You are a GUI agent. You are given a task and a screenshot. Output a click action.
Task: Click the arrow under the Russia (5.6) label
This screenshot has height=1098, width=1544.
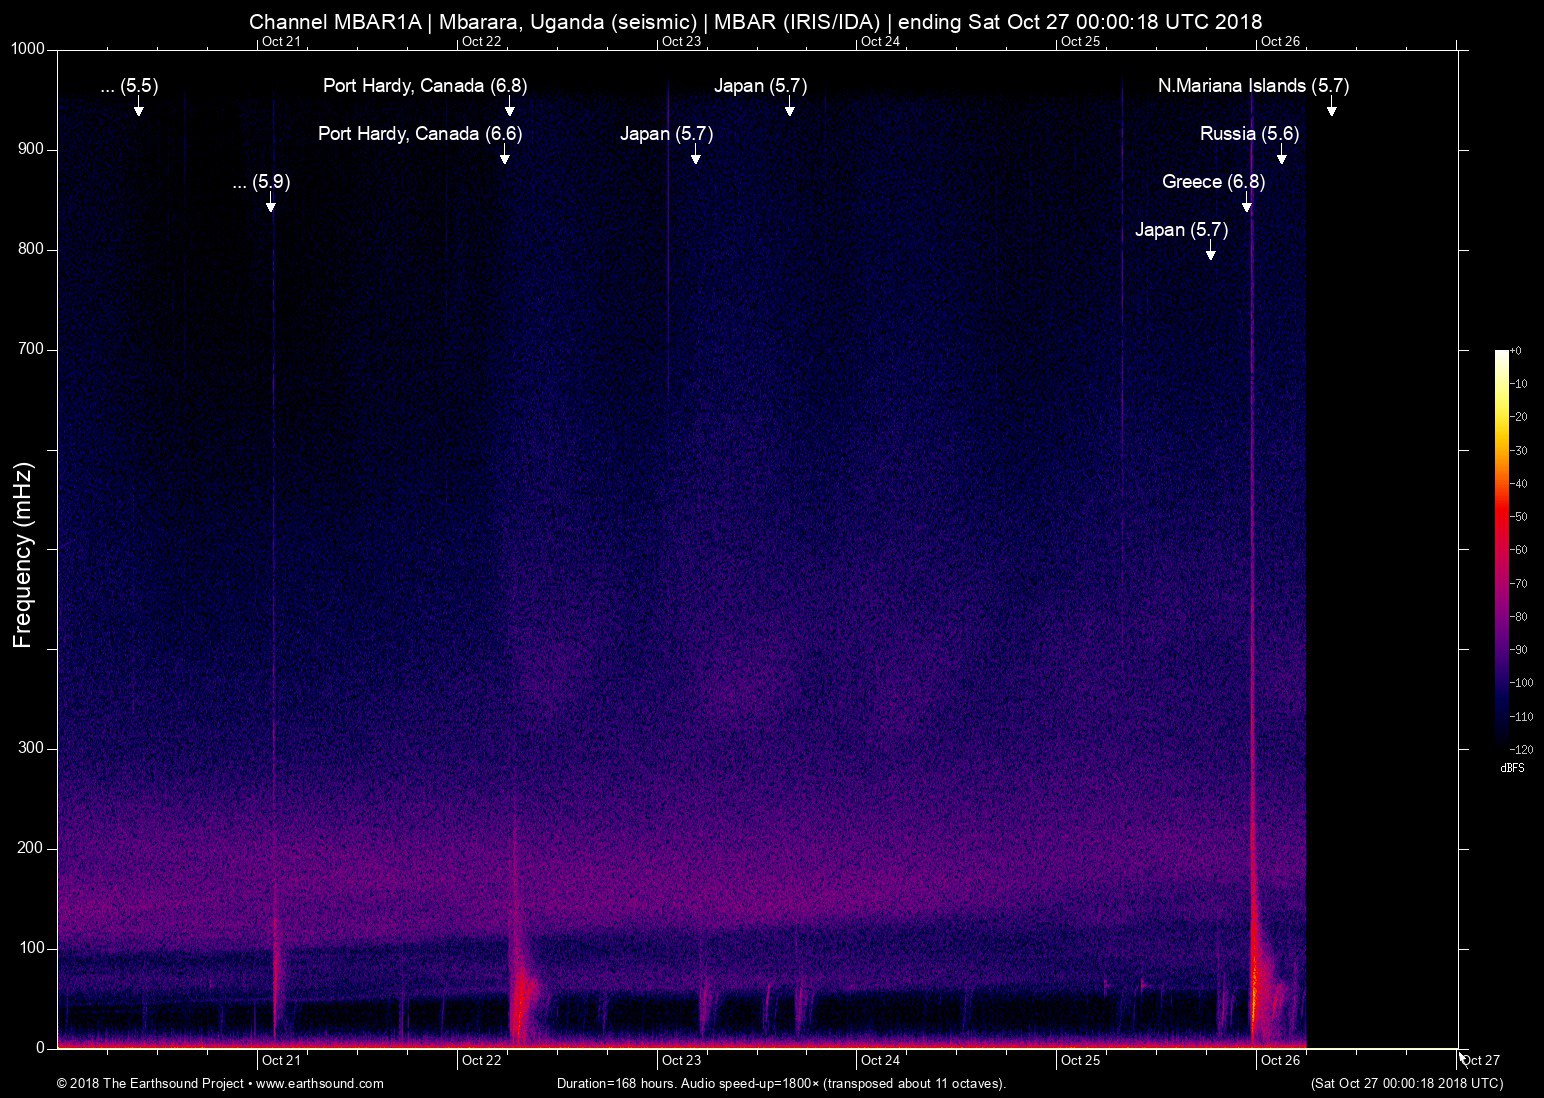pyautogui.click(x=1281, y=155)
